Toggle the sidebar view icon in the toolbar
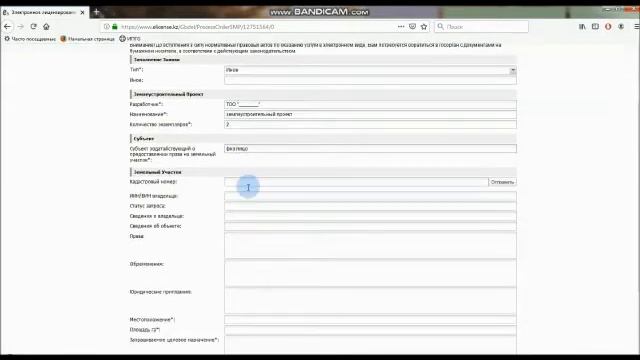The height and width of the screenshot is (360, 640). 595,27
